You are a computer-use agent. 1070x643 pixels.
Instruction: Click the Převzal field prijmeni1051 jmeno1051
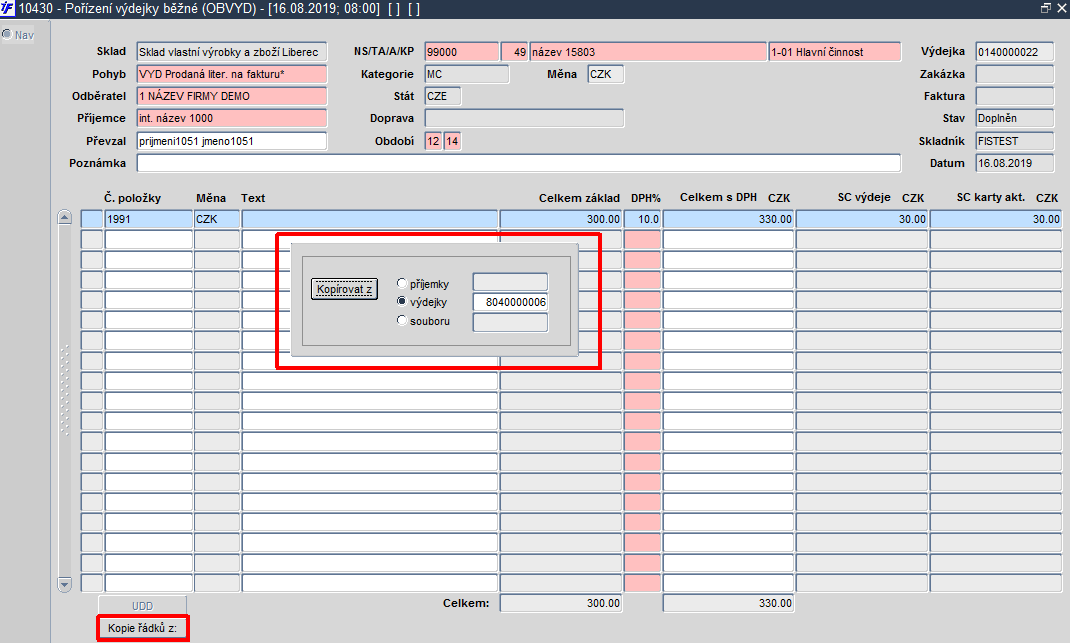coord(231,141)
